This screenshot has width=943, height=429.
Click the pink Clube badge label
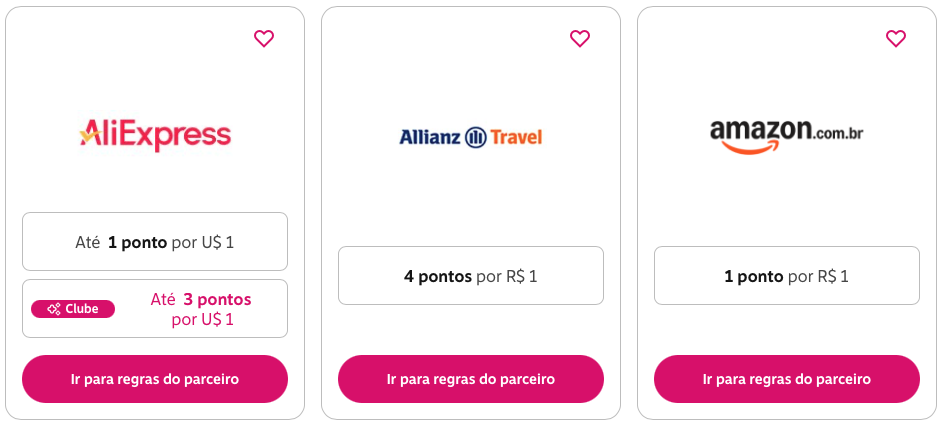(x=73, y=309)
